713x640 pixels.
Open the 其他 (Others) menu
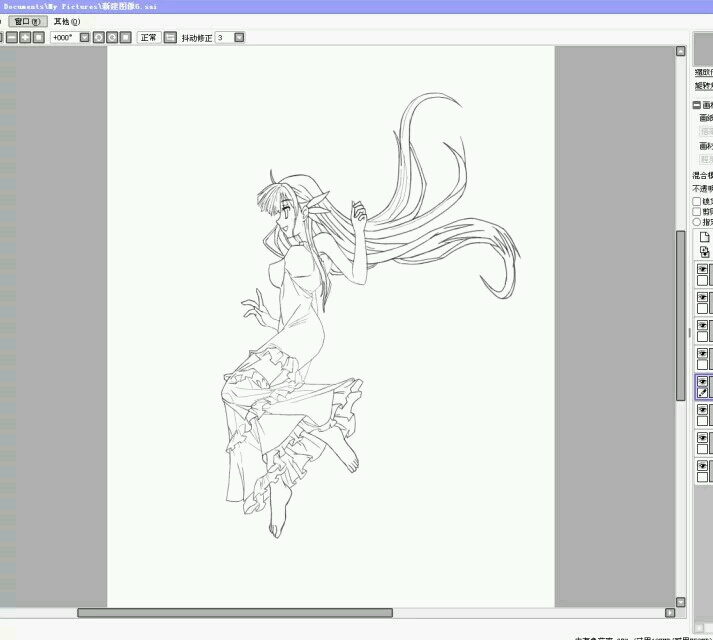pos(66,21)
